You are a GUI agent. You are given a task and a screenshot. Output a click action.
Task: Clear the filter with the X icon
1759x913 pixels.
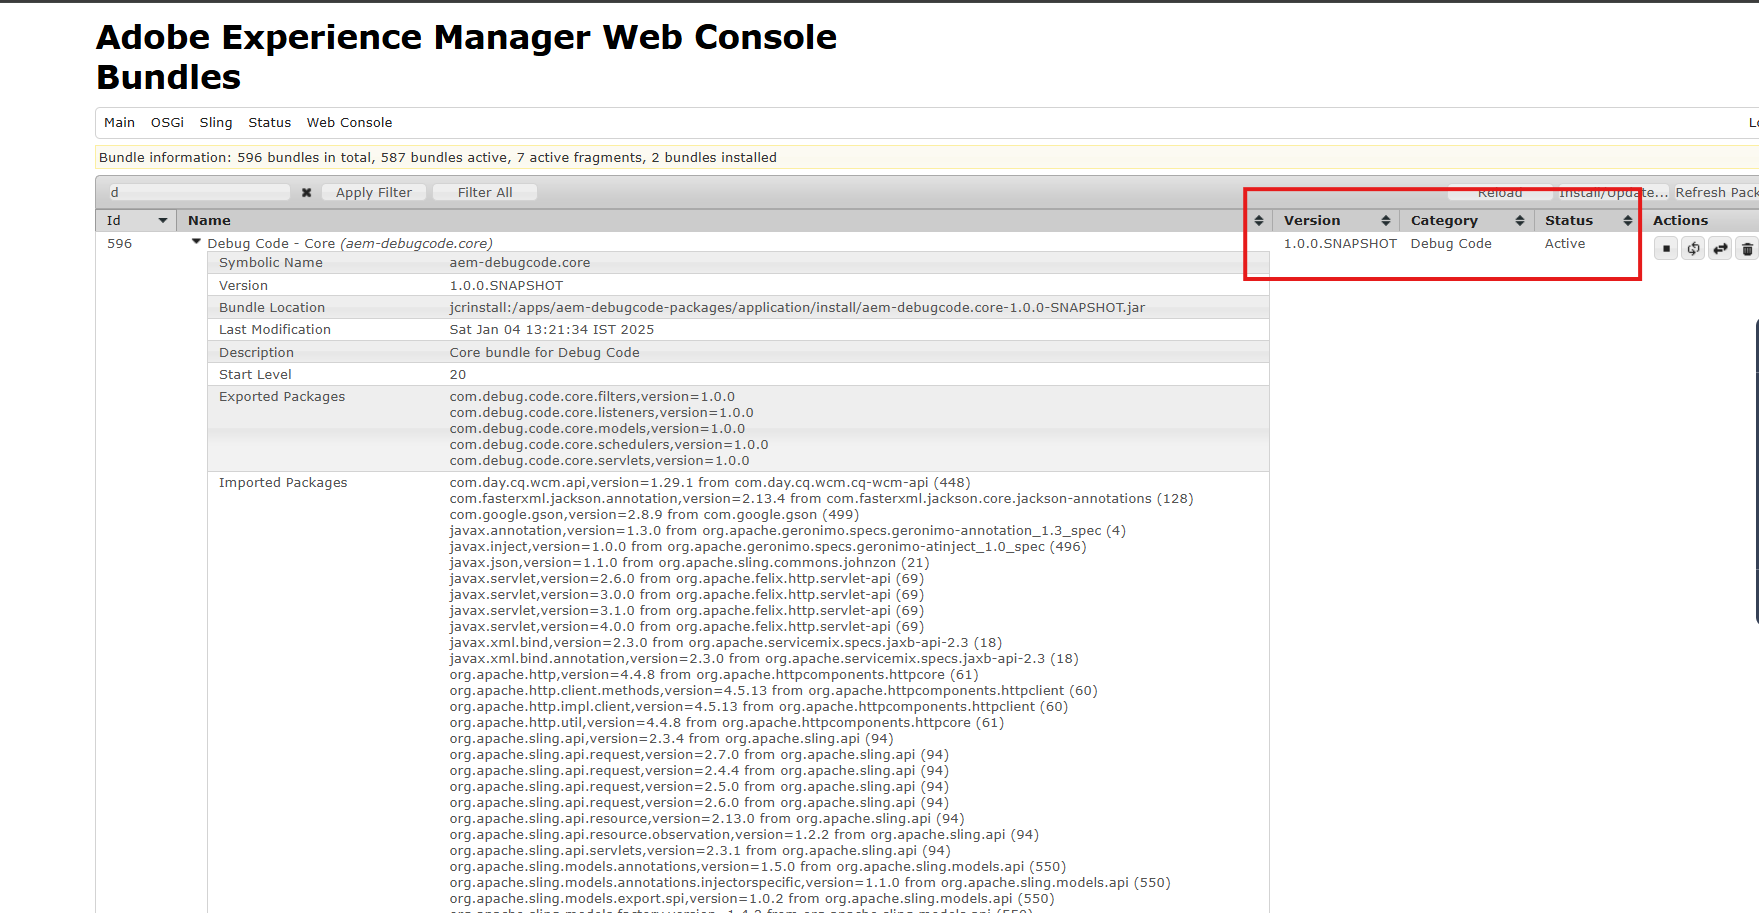(x=306, y=193)
